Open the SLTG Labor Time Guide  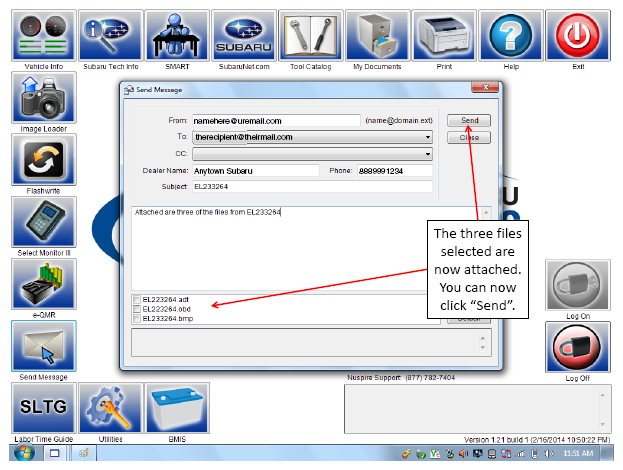point(44,408)
